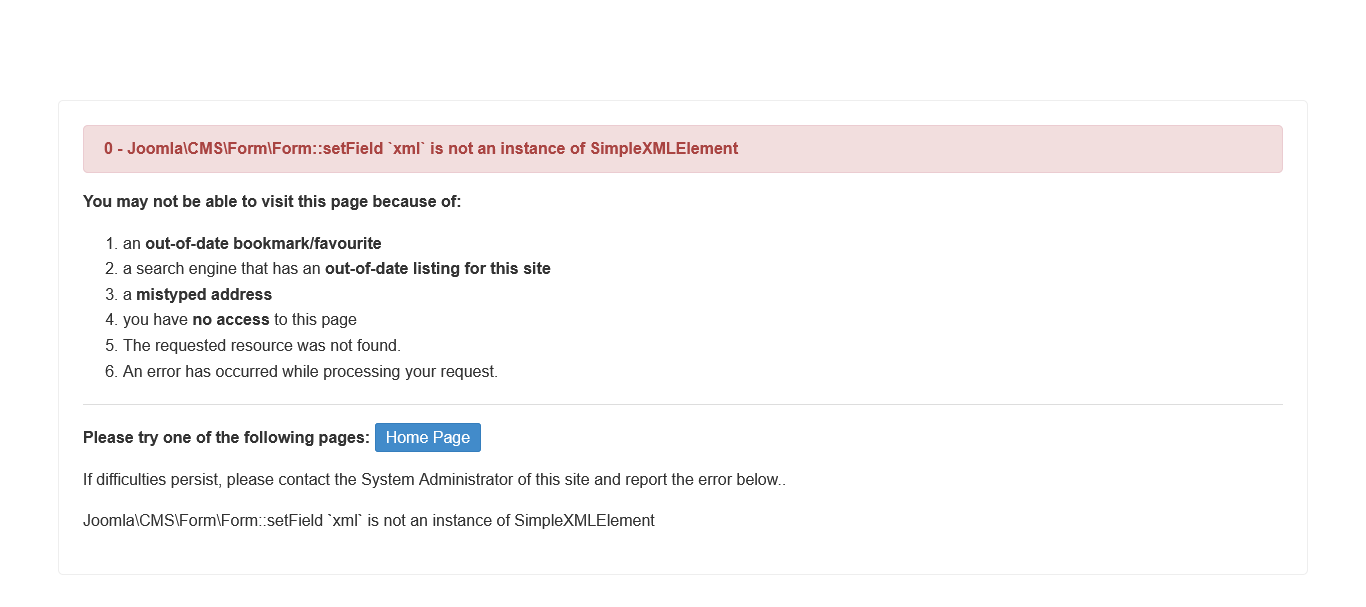1366x607 pixels.
Task: Click the "out-of-date listing for this site" text
Action: [437, 269]
